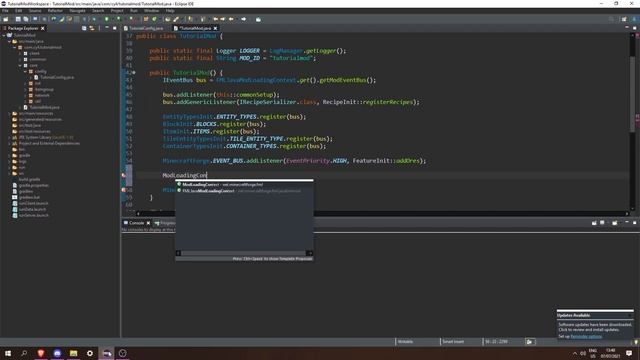Click the Pin Editor toolbar icon

(x=258, y=19)
